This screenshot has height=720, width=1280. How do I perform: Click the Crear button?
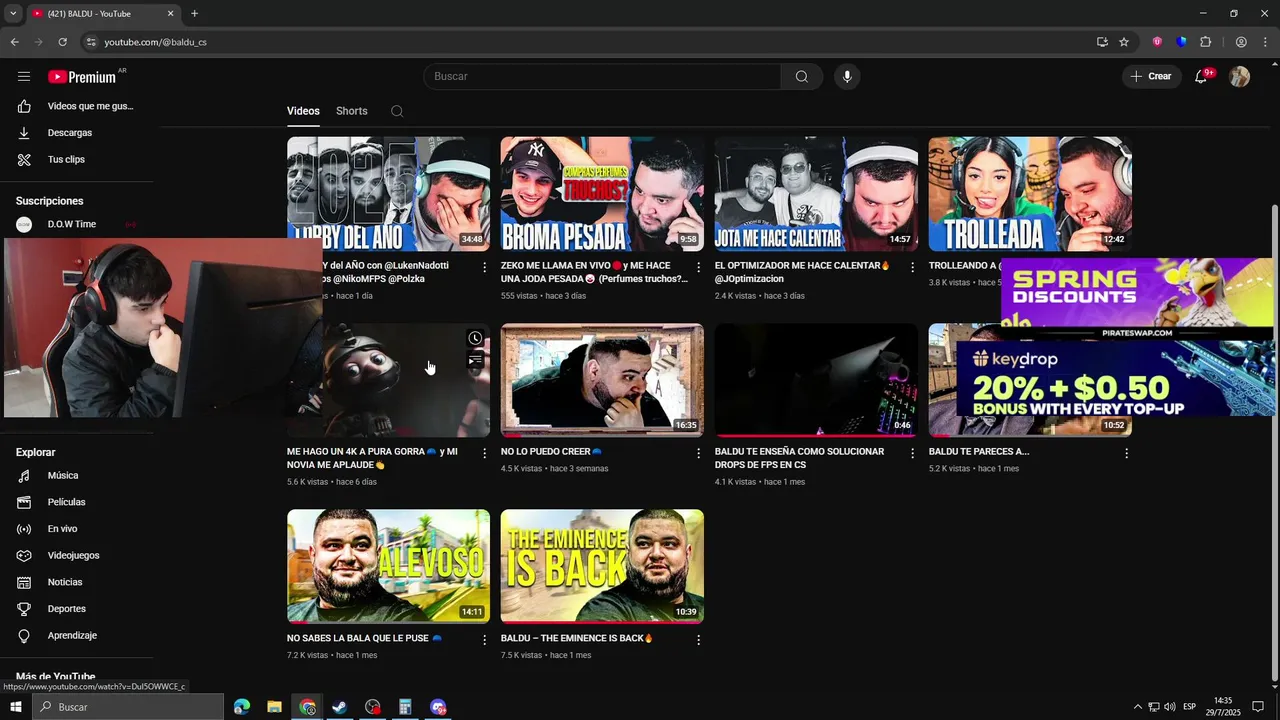1151,77
